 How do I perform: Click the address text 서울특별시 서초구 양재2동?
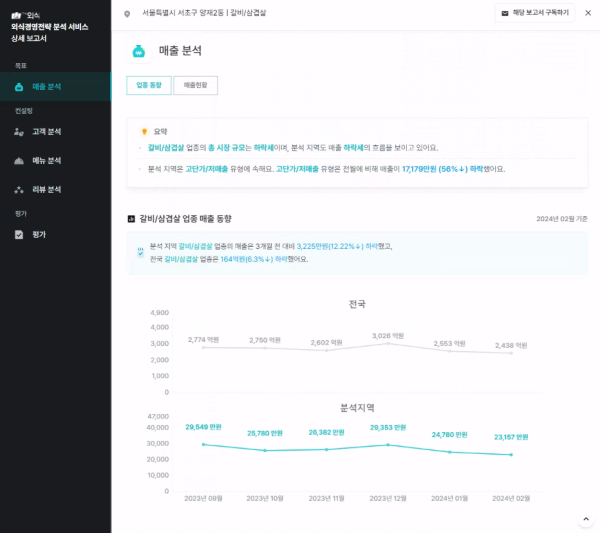tap(183, 13)
